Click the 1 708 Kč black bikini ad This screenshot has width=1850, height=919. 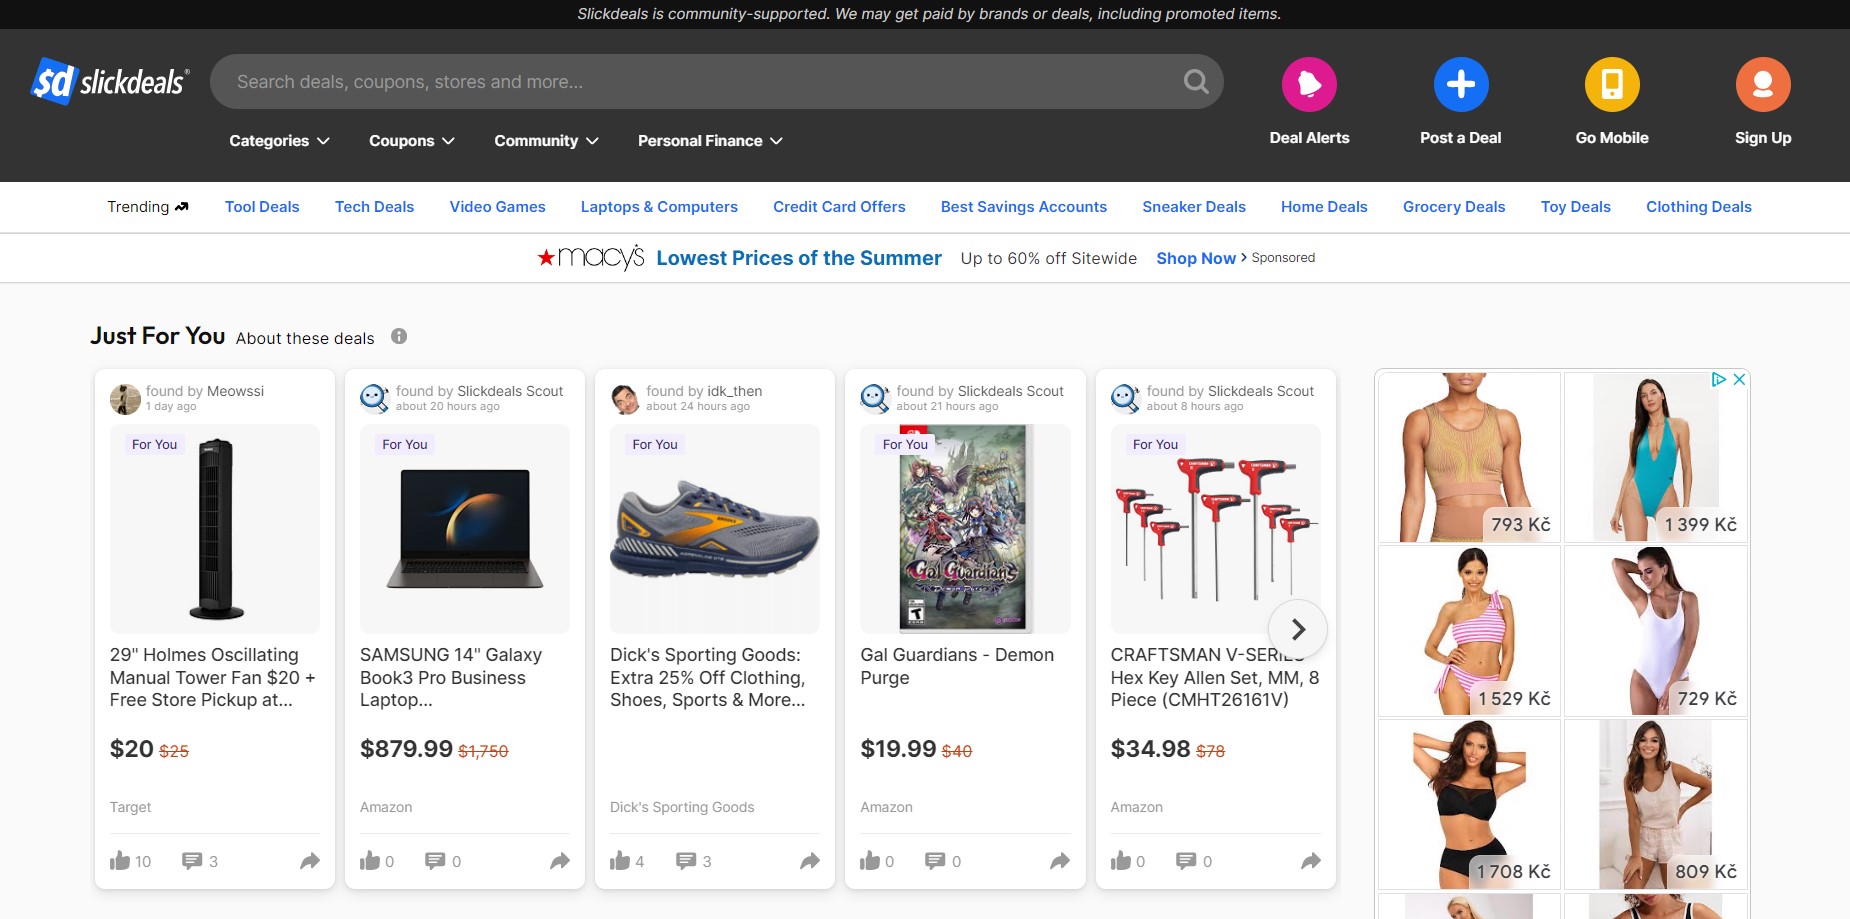click(1469, 805)
